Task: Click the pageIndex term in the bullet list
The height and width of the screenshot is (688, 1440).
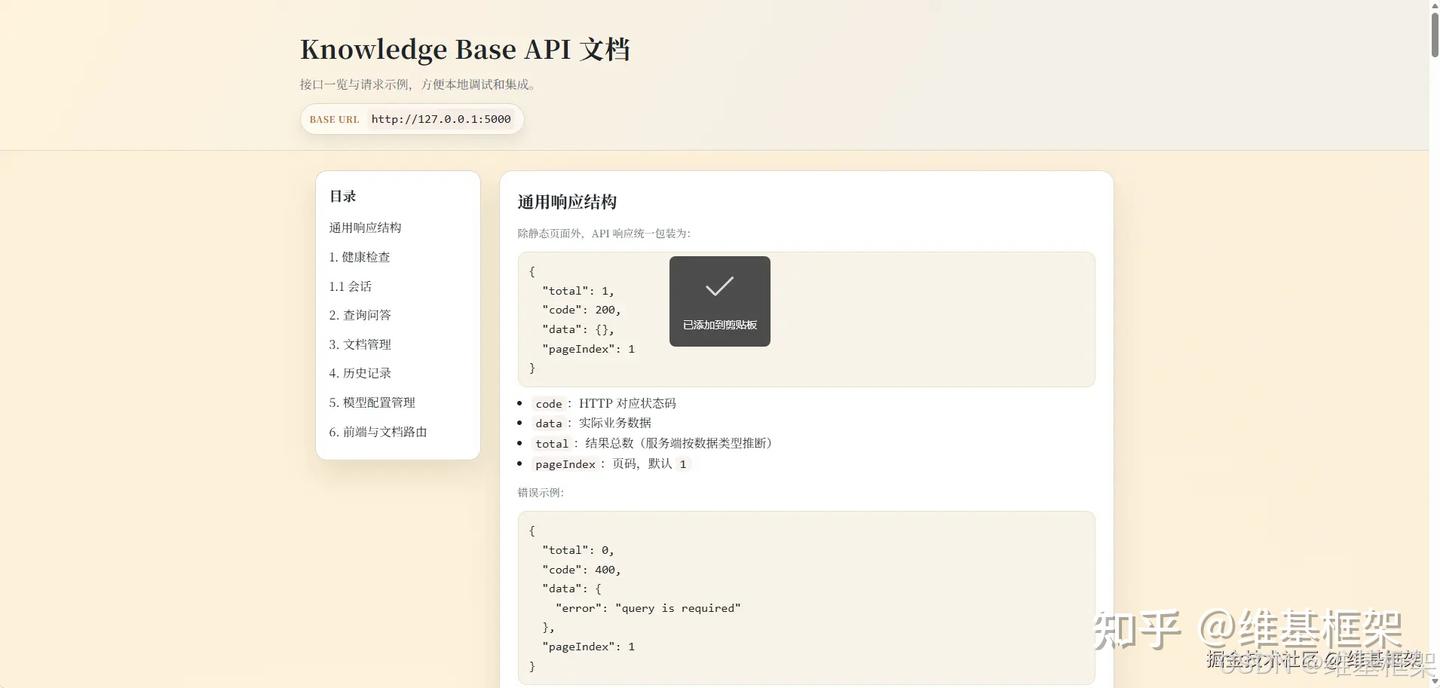Action: click(565, 464)
